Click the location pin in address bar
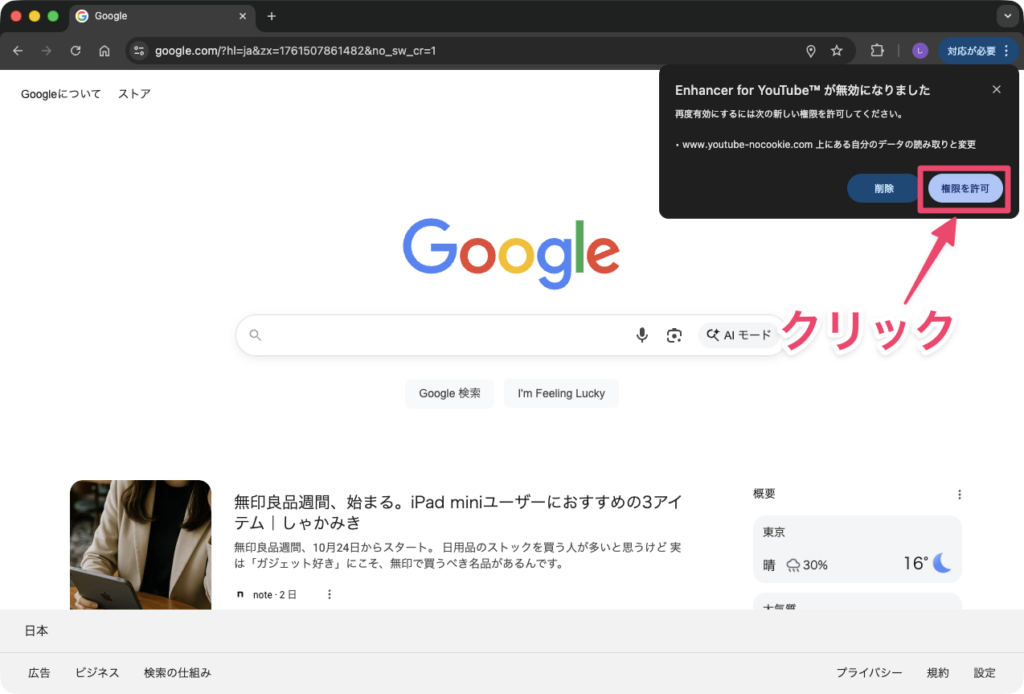Viewport: 1024px width, 694px height. 811,51
